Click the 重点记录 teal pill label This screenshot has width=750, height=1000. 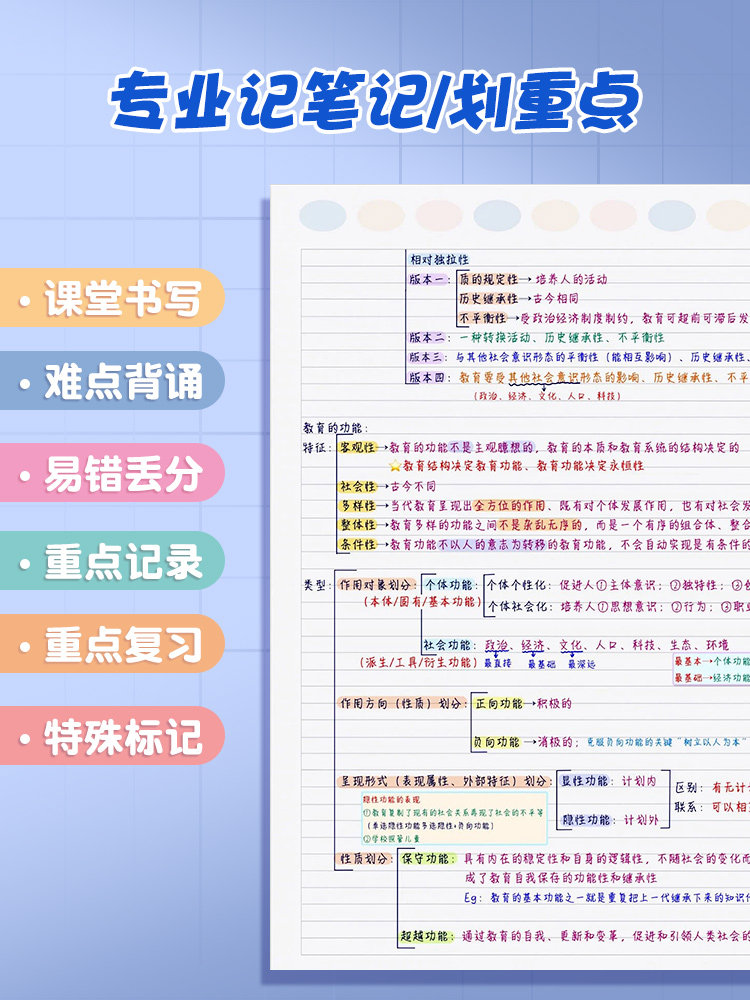(112, 561)
